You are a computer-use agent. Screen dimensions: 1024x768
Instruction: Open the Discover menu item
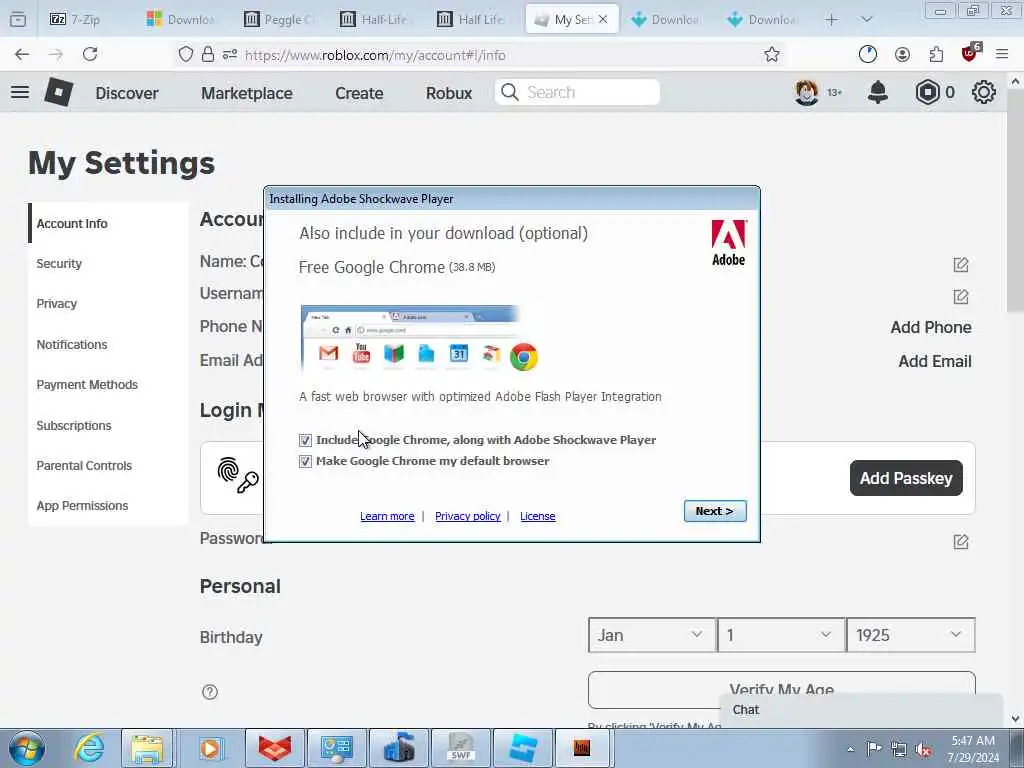(x=127, y=93)
